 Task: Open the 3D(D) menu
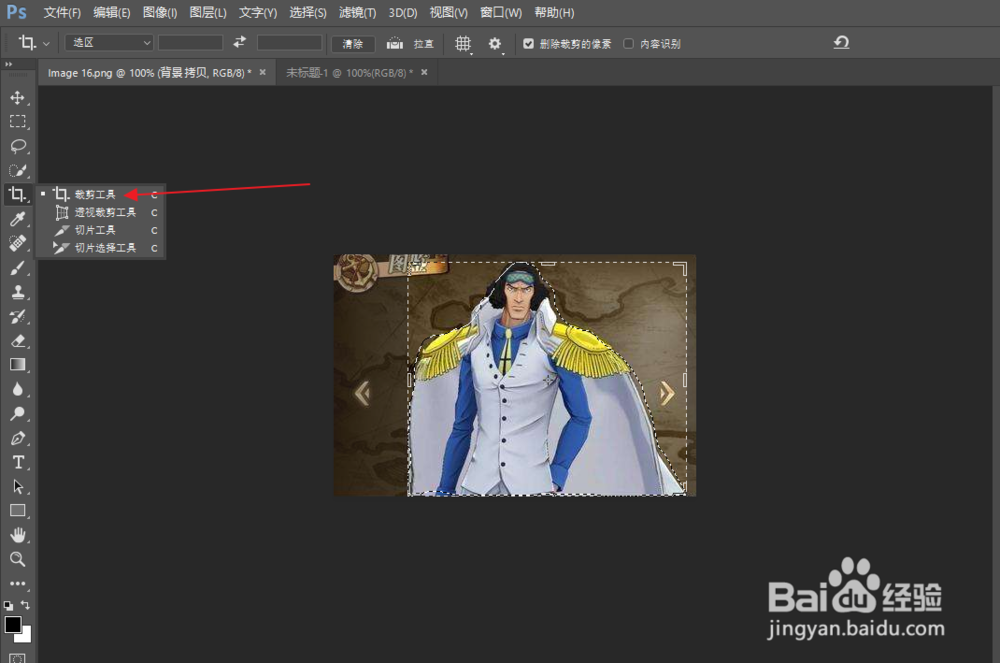(402, 13)
